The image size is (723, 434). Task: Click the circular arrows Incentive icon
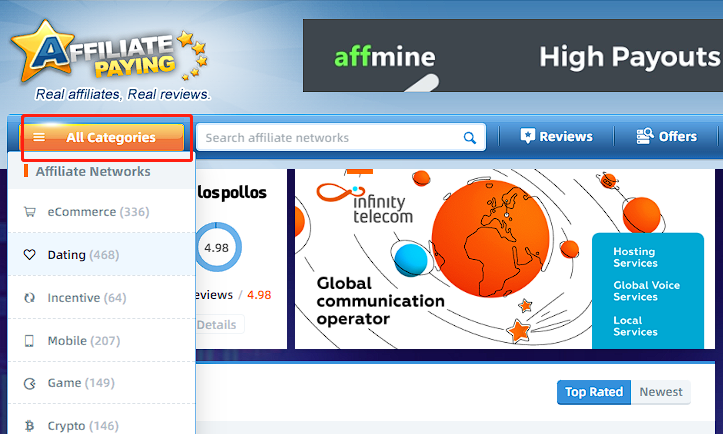[30, 298]
